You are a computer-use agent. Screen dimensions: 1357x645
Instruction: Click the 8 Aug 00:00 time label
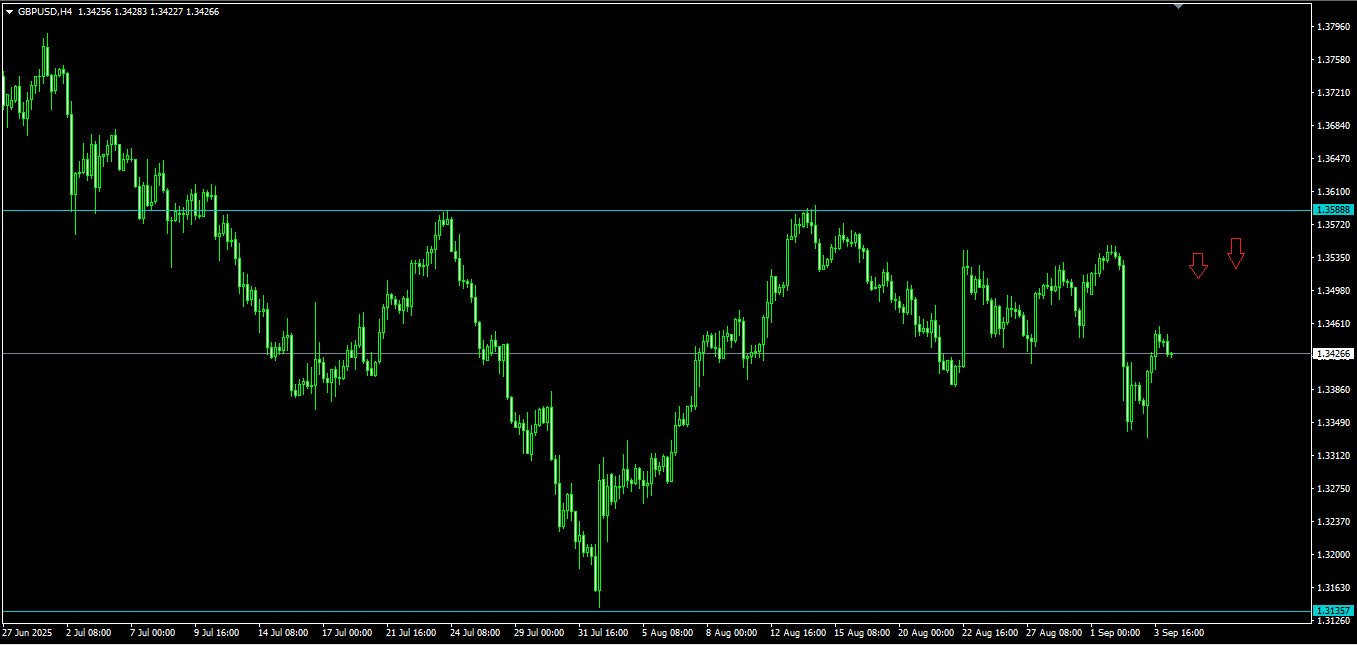(731, 633)
